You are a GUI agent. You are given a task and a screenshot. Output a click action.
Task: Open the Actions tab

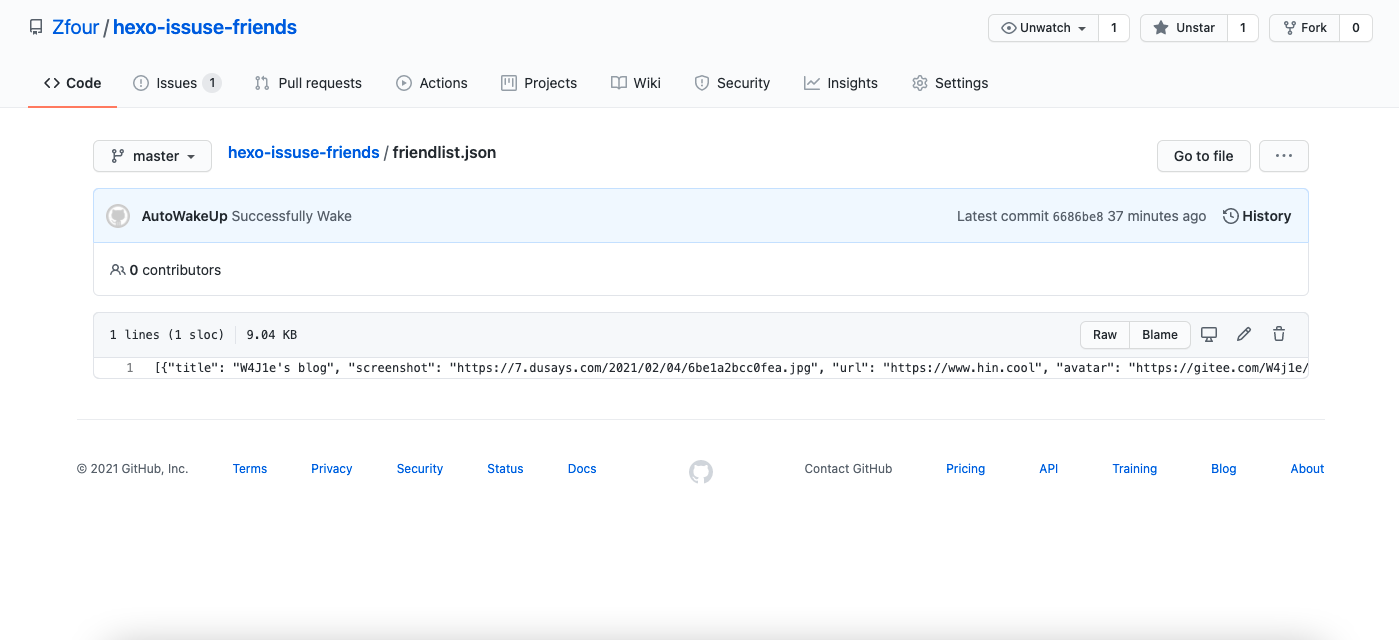click(432, 83)
